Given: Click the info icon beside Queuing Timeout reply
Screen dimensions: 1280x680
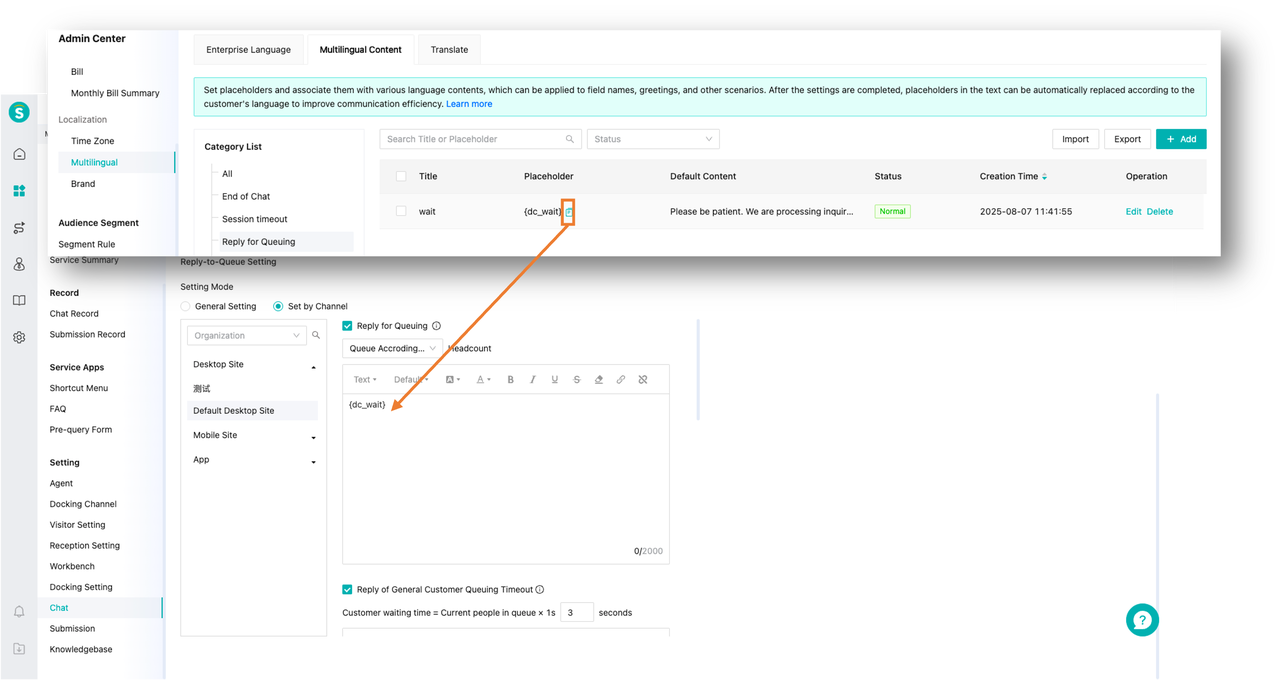Looking at the screenshot, I should tap(540, 590).
